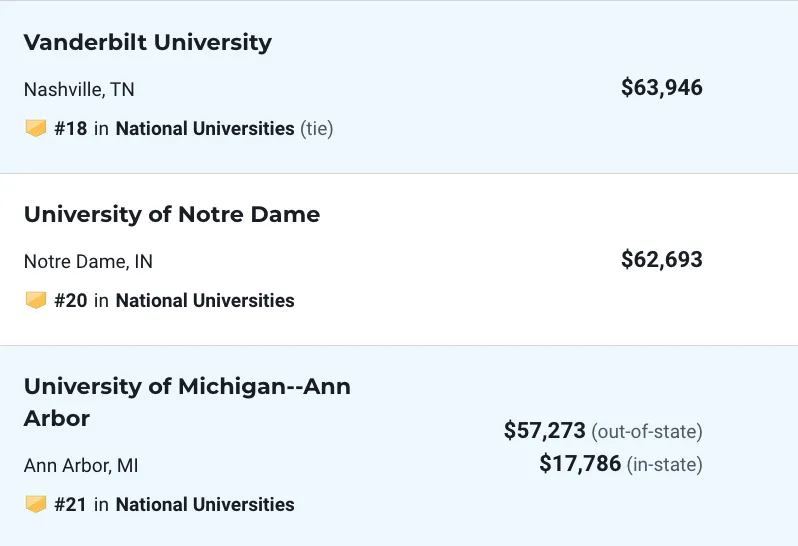
Task: Open the University of Notre Dame heading
Action: tap(172, 214)
